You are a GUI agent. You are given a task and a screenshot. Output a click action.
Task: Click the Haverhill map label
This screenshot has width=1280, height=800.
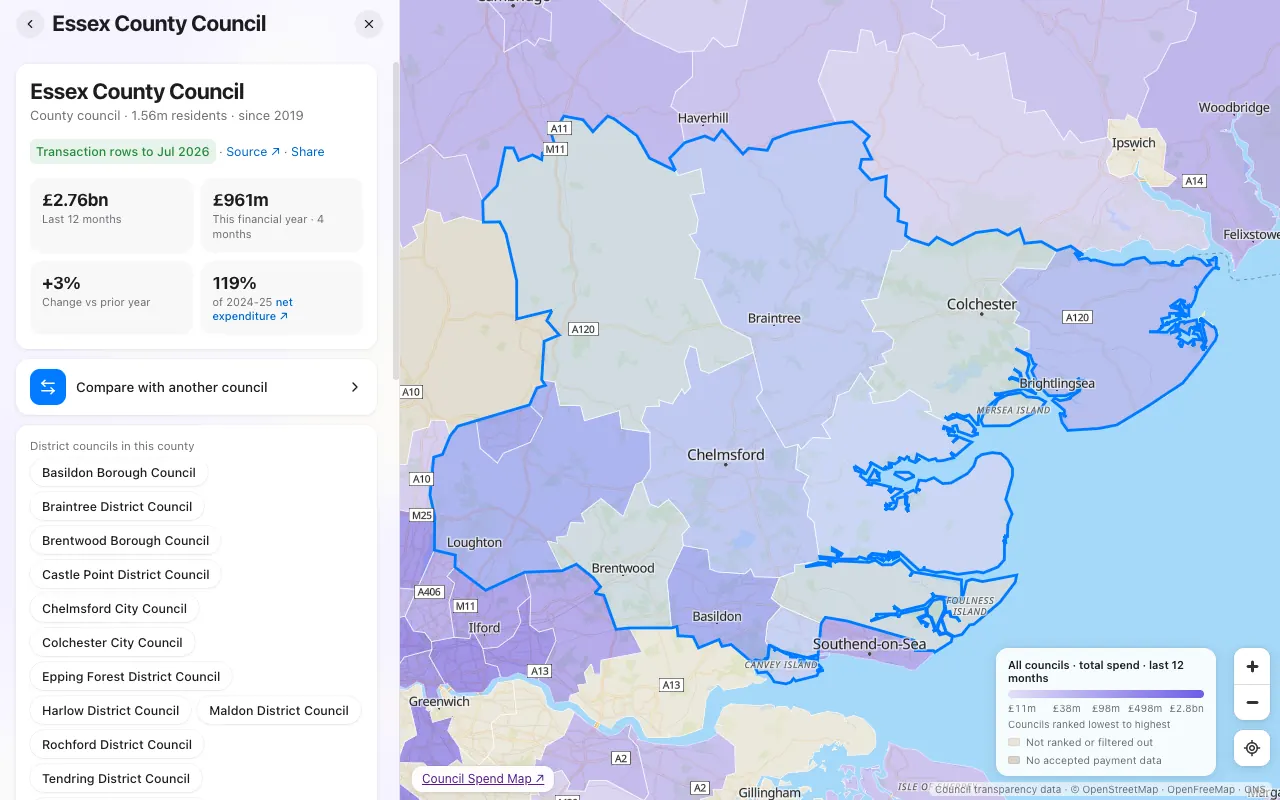point(703,118)
